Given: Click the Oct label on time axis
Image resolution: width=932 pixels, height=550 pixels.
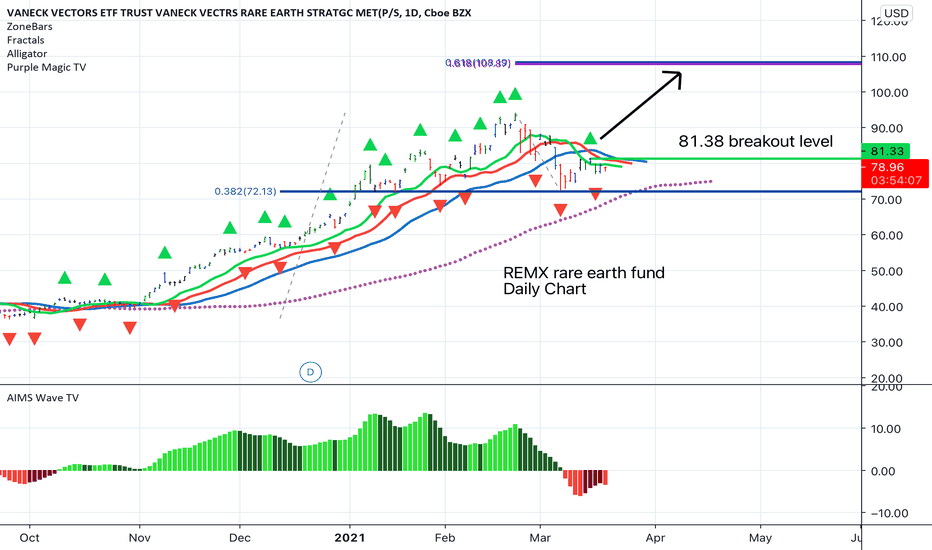Looking at the screenshot, I should [x=29, y=538].
